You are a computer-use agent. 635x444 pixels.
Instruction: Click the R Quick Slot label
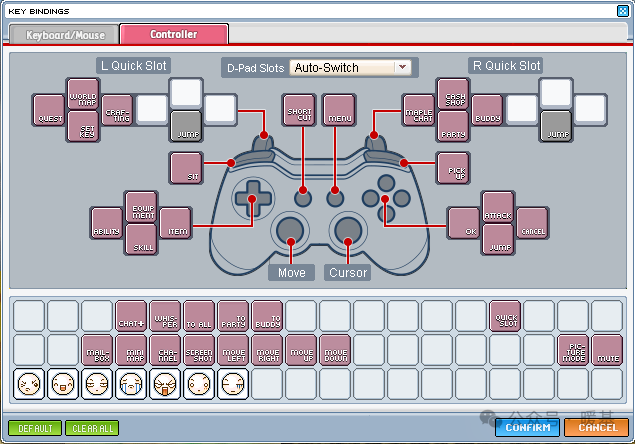pos(506,66)
